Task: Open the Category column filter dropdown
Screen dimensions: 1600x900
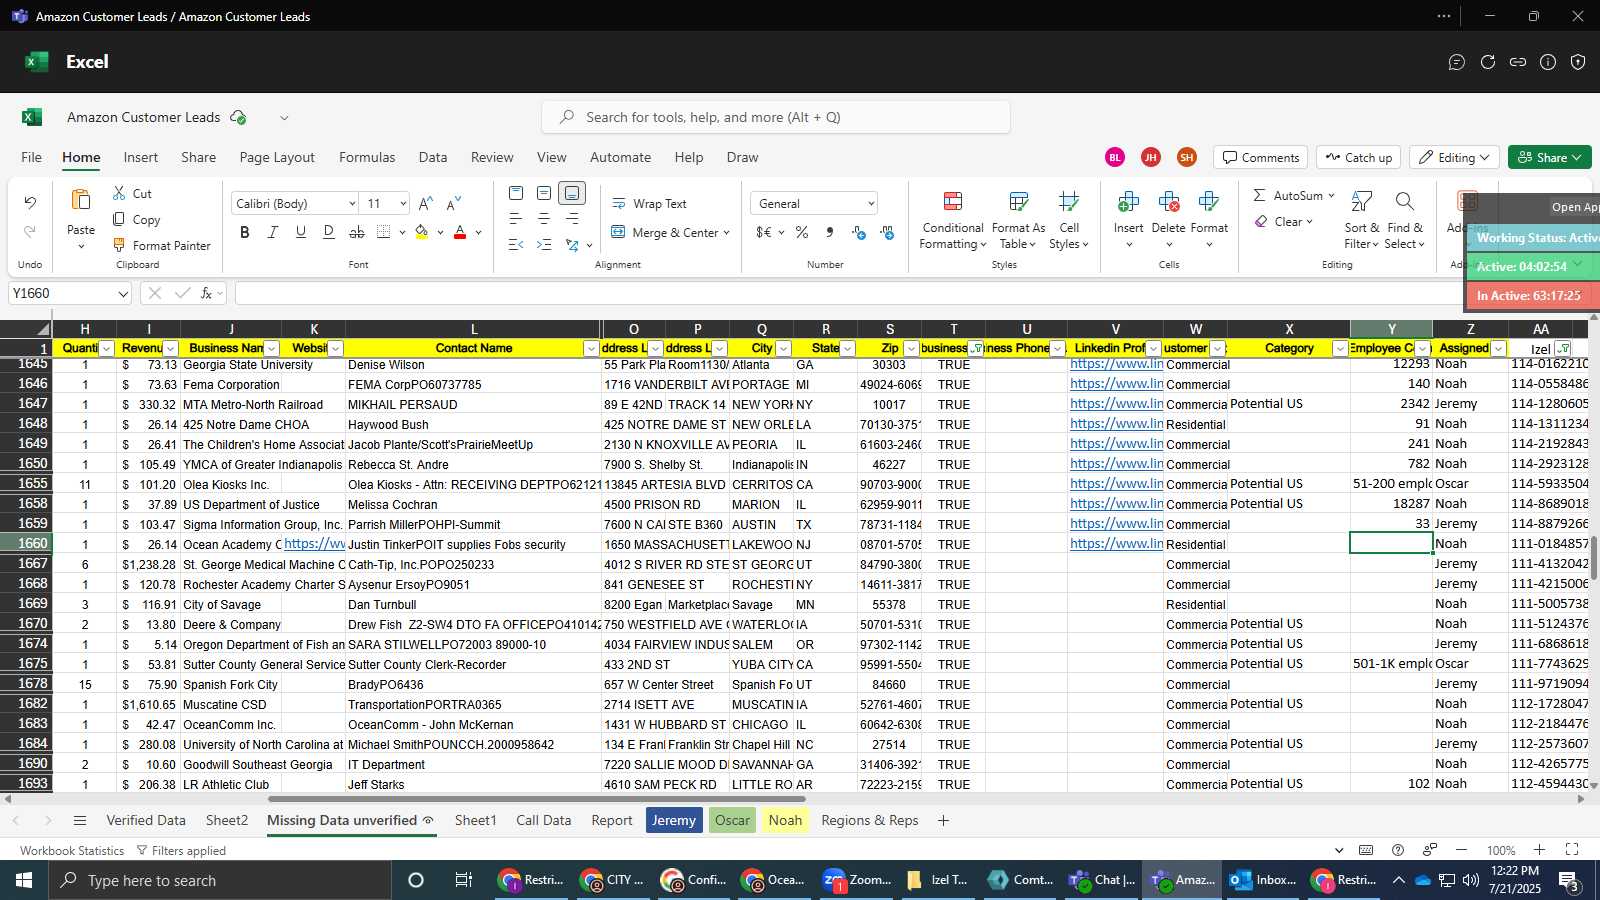Action: click(1340, 349)
